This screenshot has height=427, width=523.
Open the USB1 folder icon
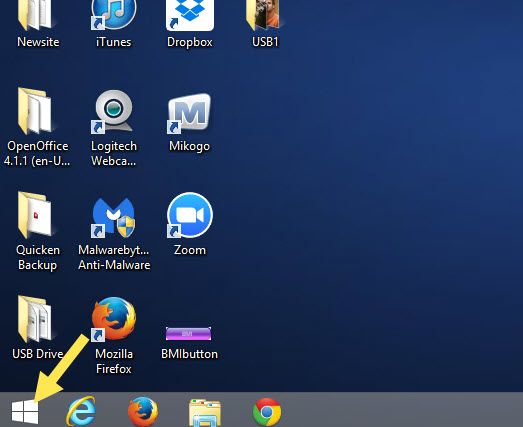(x=264, y=15)
